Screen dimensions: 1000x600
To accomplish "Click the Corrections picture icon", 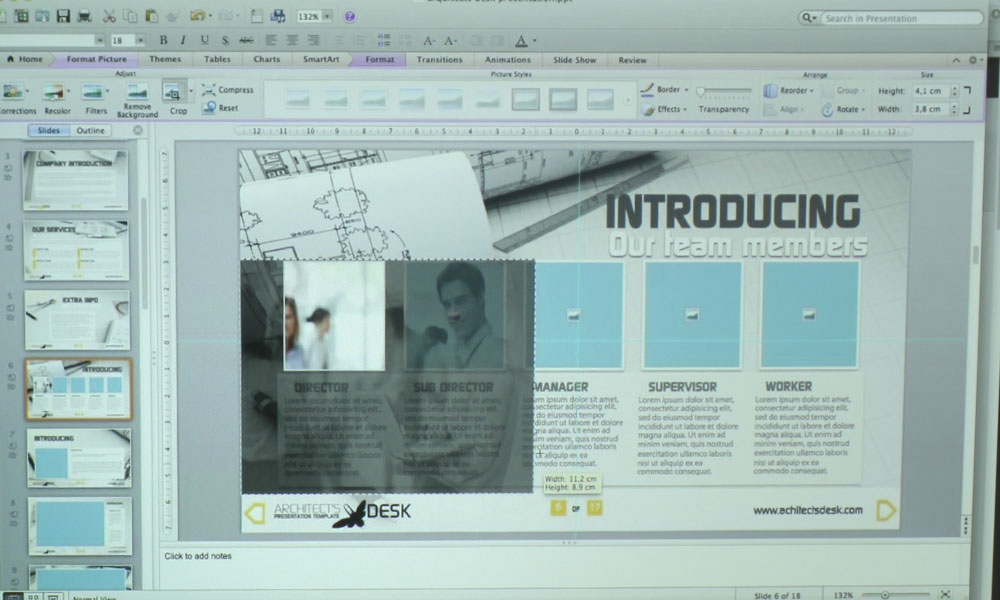I will [x=13, y=92].
